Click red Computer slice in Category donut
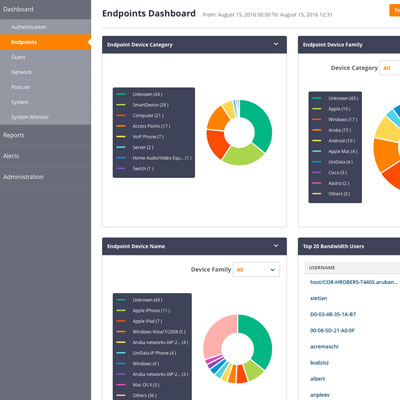 pyautogui.click(x=217, y=143)
